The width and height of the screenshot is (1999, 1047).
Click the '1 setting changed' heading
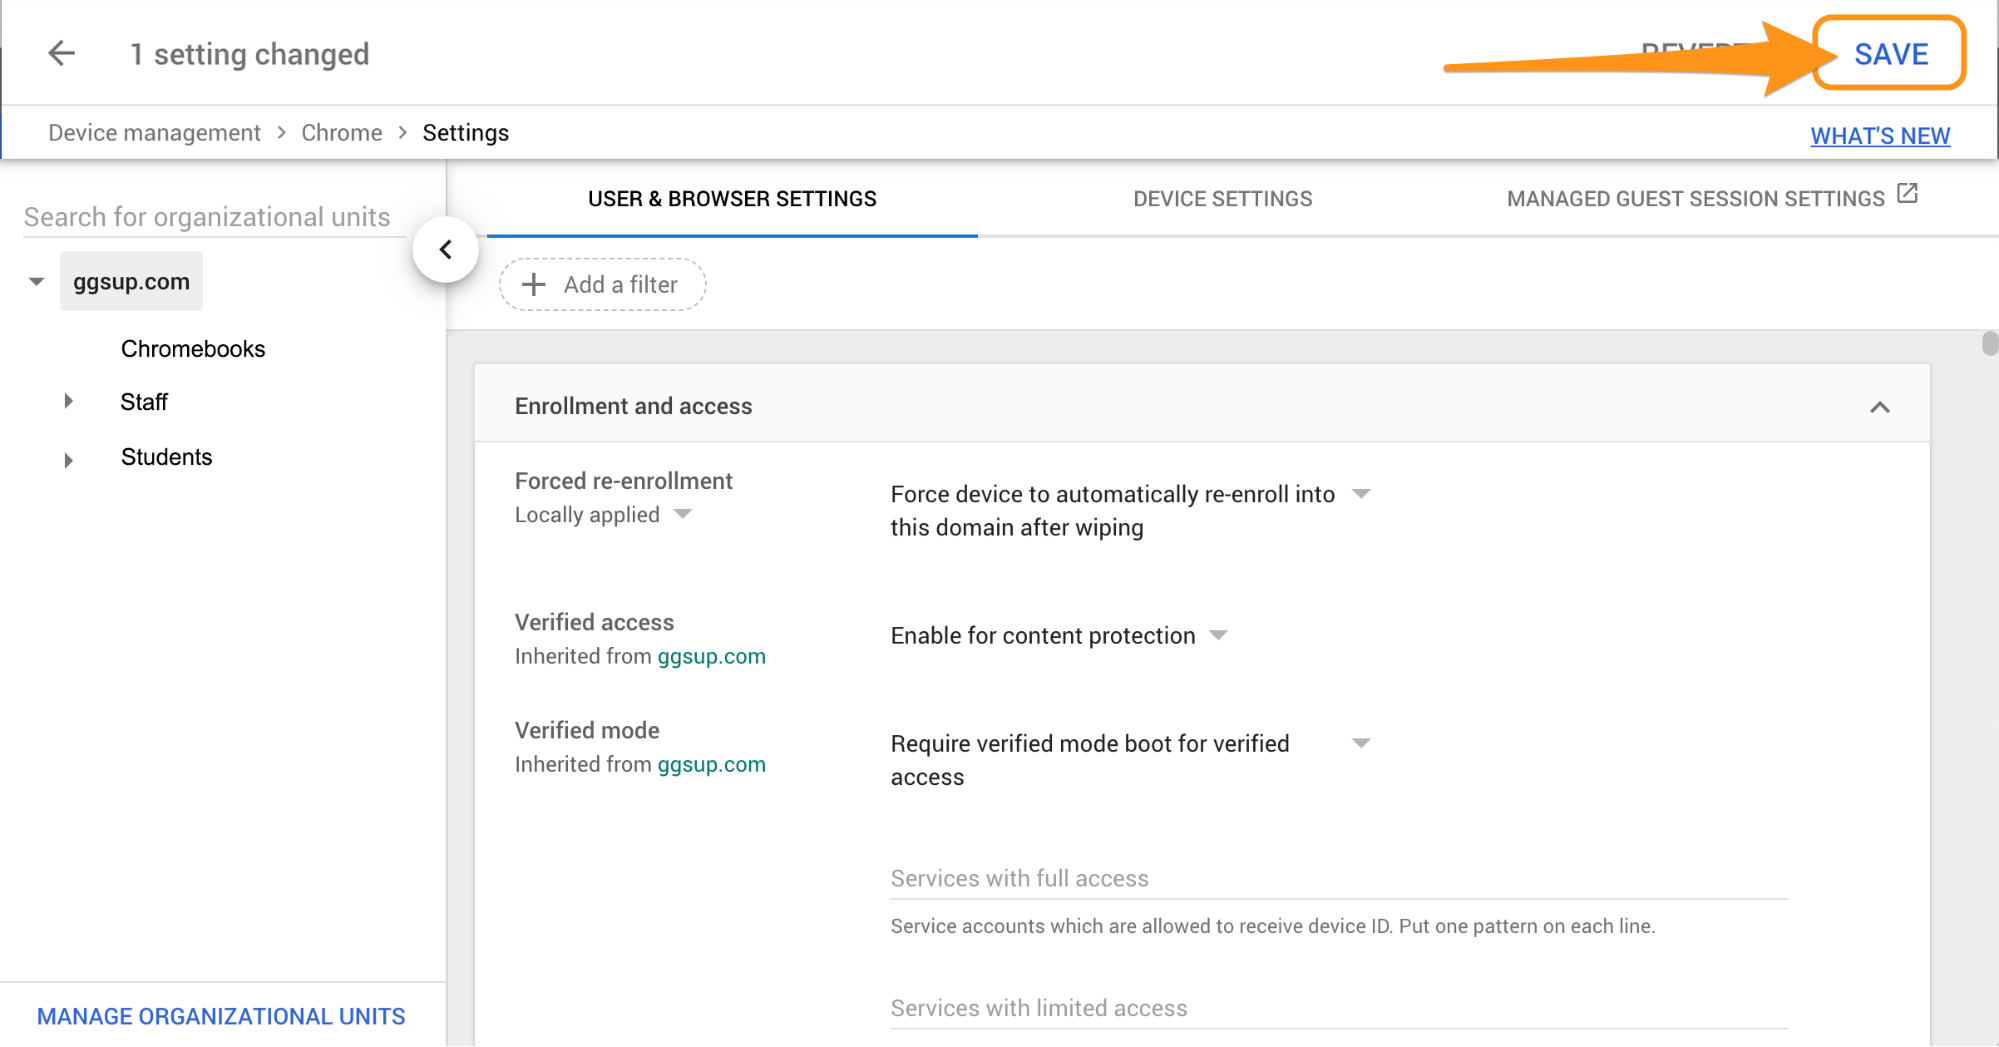(250, 54)
